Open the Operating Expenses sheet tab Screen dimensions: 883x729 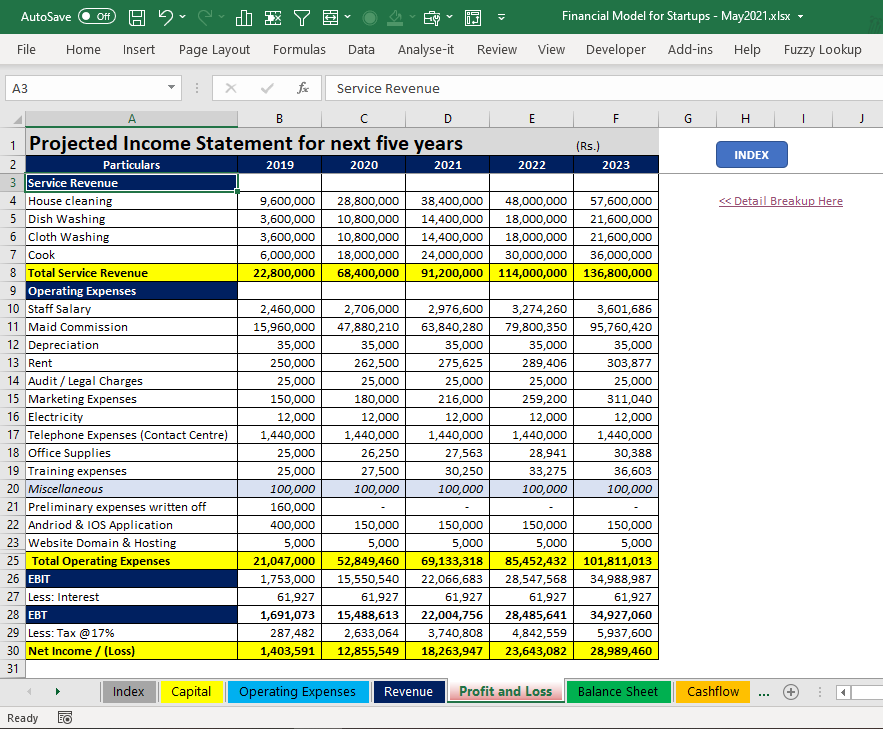(297, 692)
